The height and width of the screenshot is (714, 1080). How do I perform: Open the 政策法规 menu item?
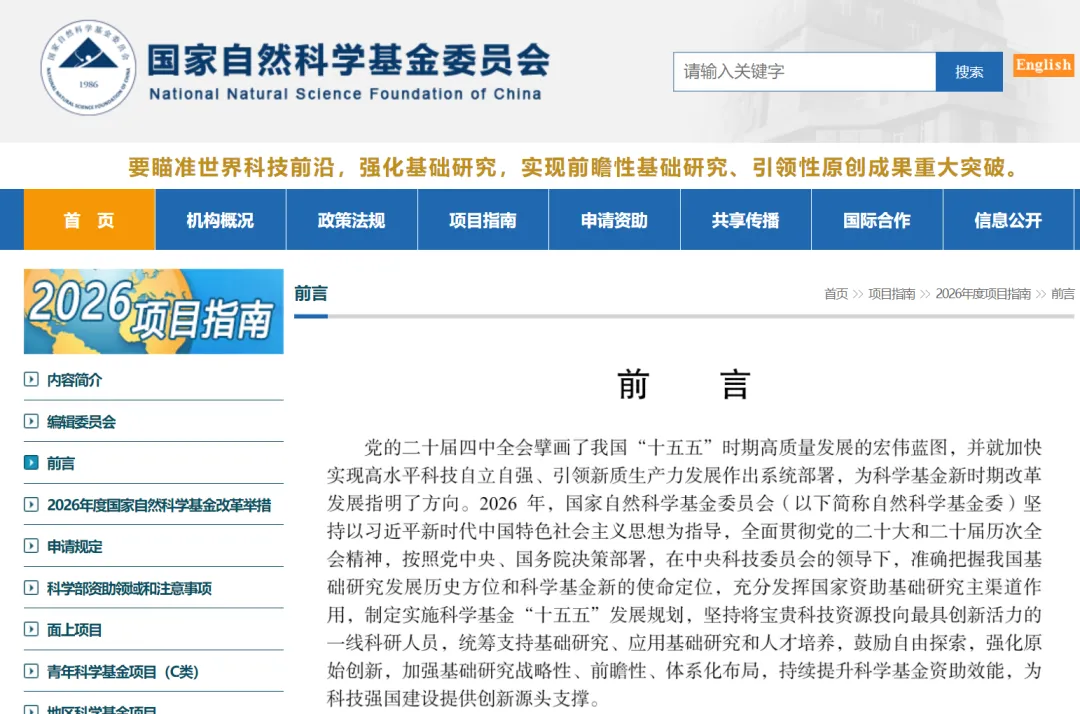click(x=351, y=220)
